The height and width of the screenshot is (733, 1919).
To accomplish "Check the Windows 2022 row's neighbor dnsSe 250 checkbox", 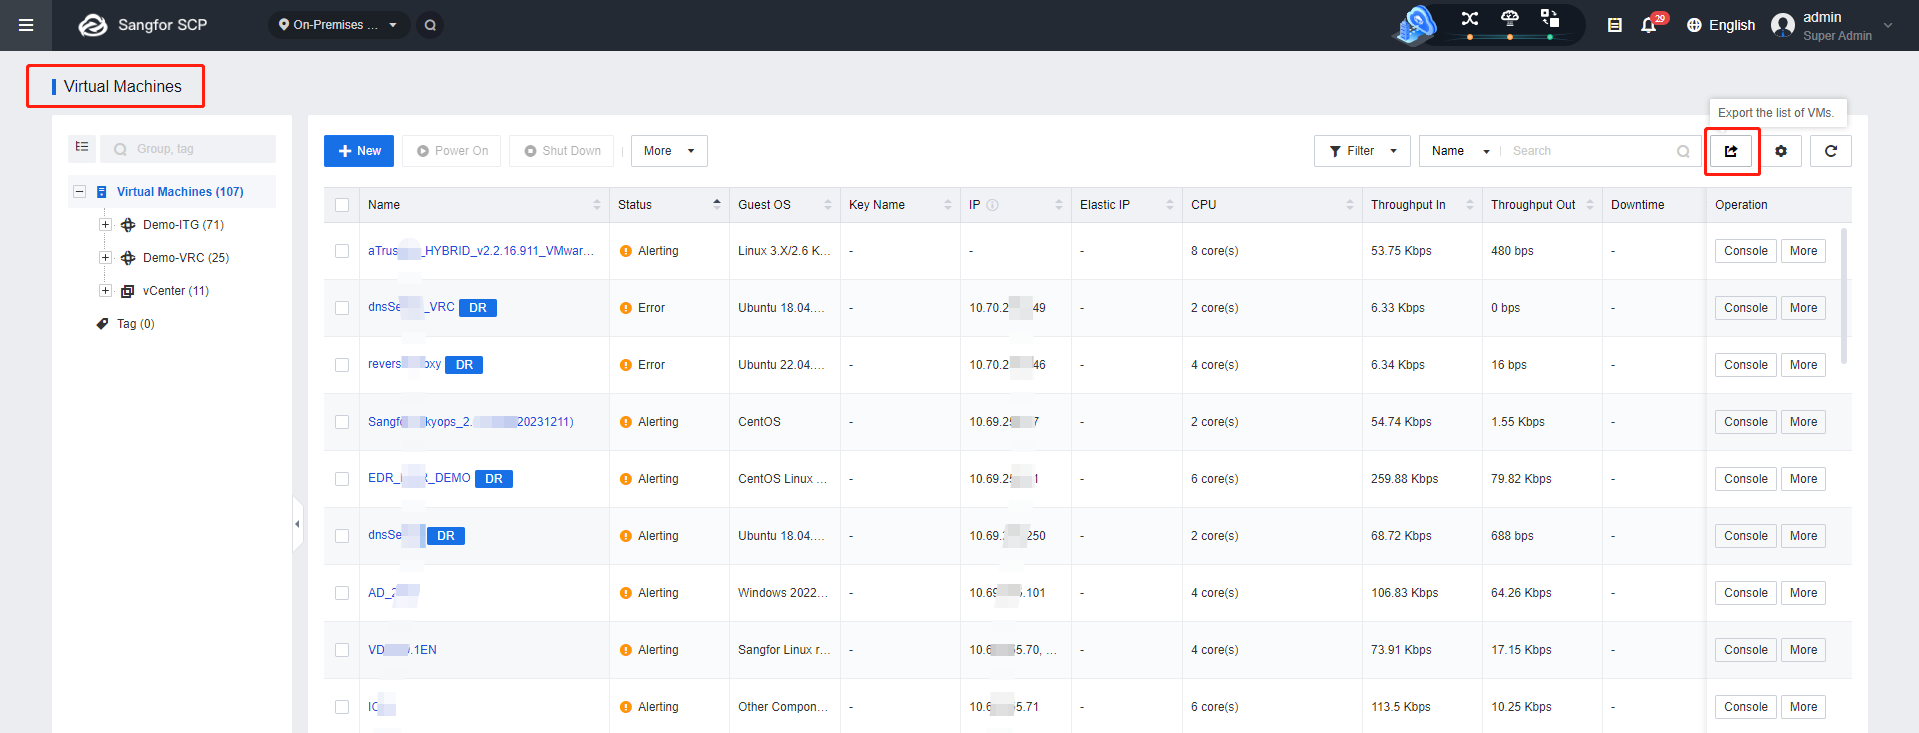I will [x=342, y=536].
